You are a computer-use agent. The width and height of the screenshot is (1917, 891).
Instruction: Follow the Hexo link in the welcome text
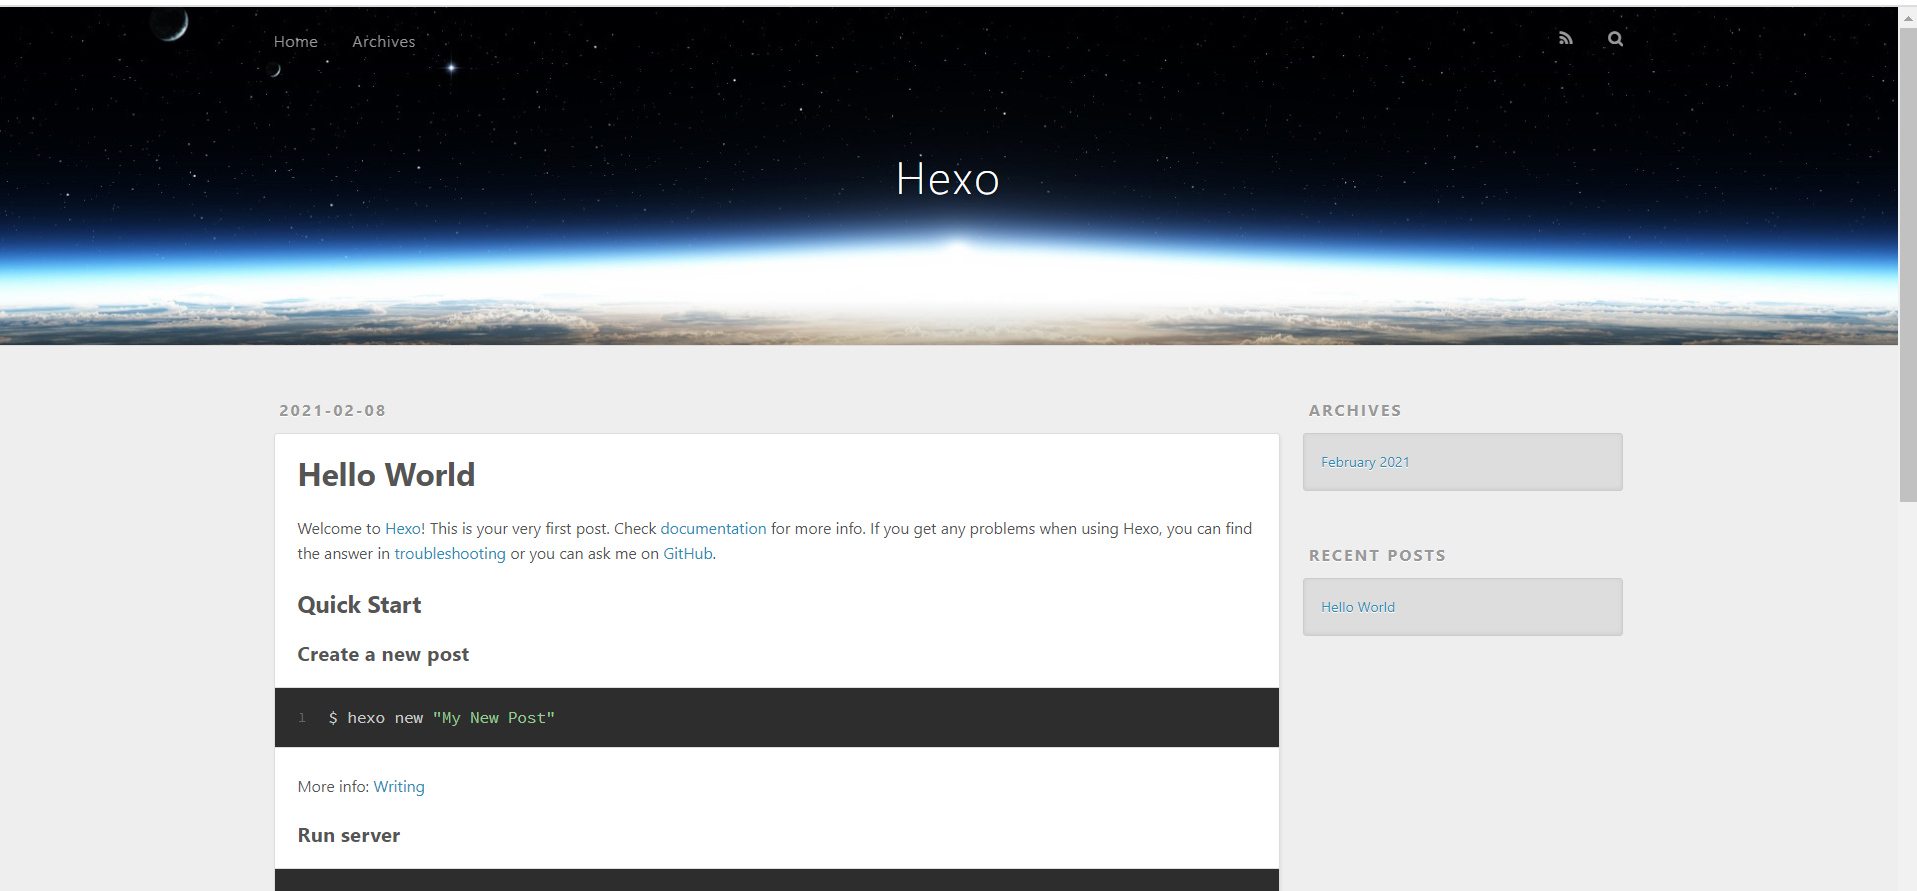point(403,528)
